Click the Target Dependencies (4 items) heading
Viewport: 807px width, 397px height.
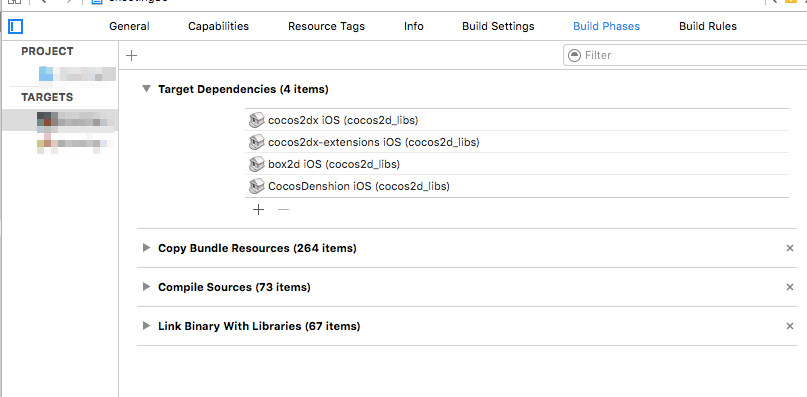(x=243, y=89)
